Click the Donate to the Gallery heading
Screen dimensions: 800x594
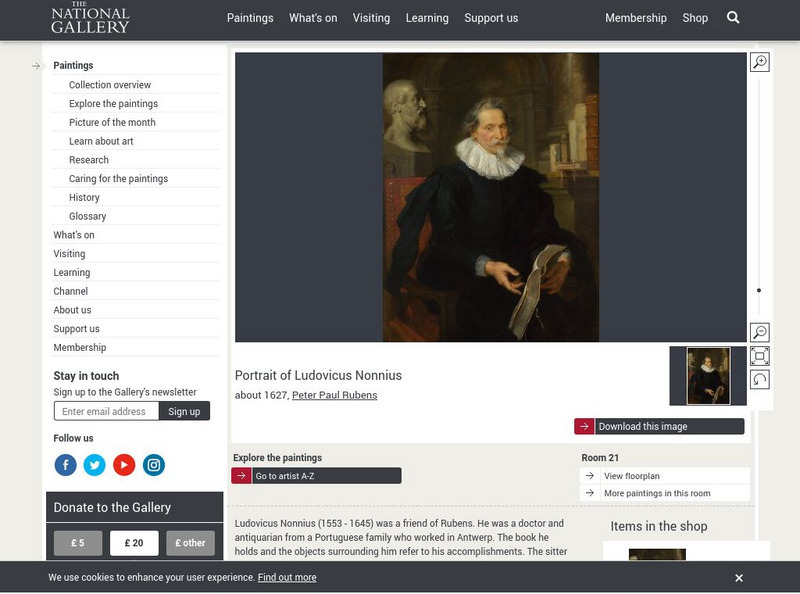(x=112, y=507)
